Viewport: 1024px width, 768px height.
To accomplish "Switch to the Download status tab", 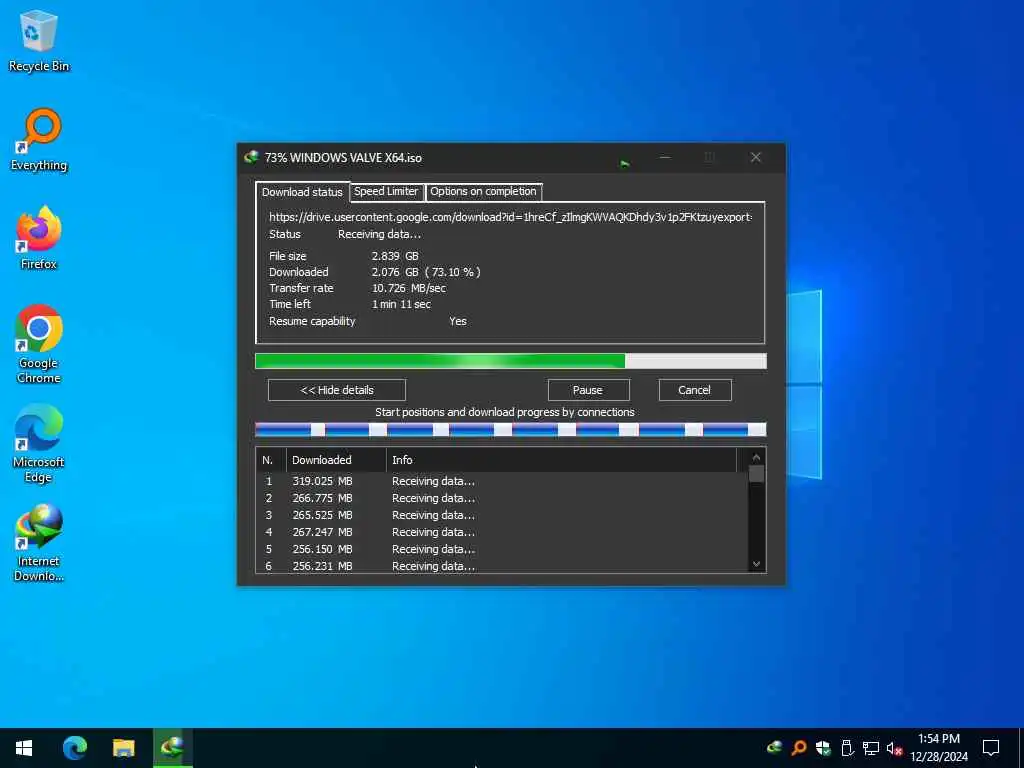I will point(302,192).
